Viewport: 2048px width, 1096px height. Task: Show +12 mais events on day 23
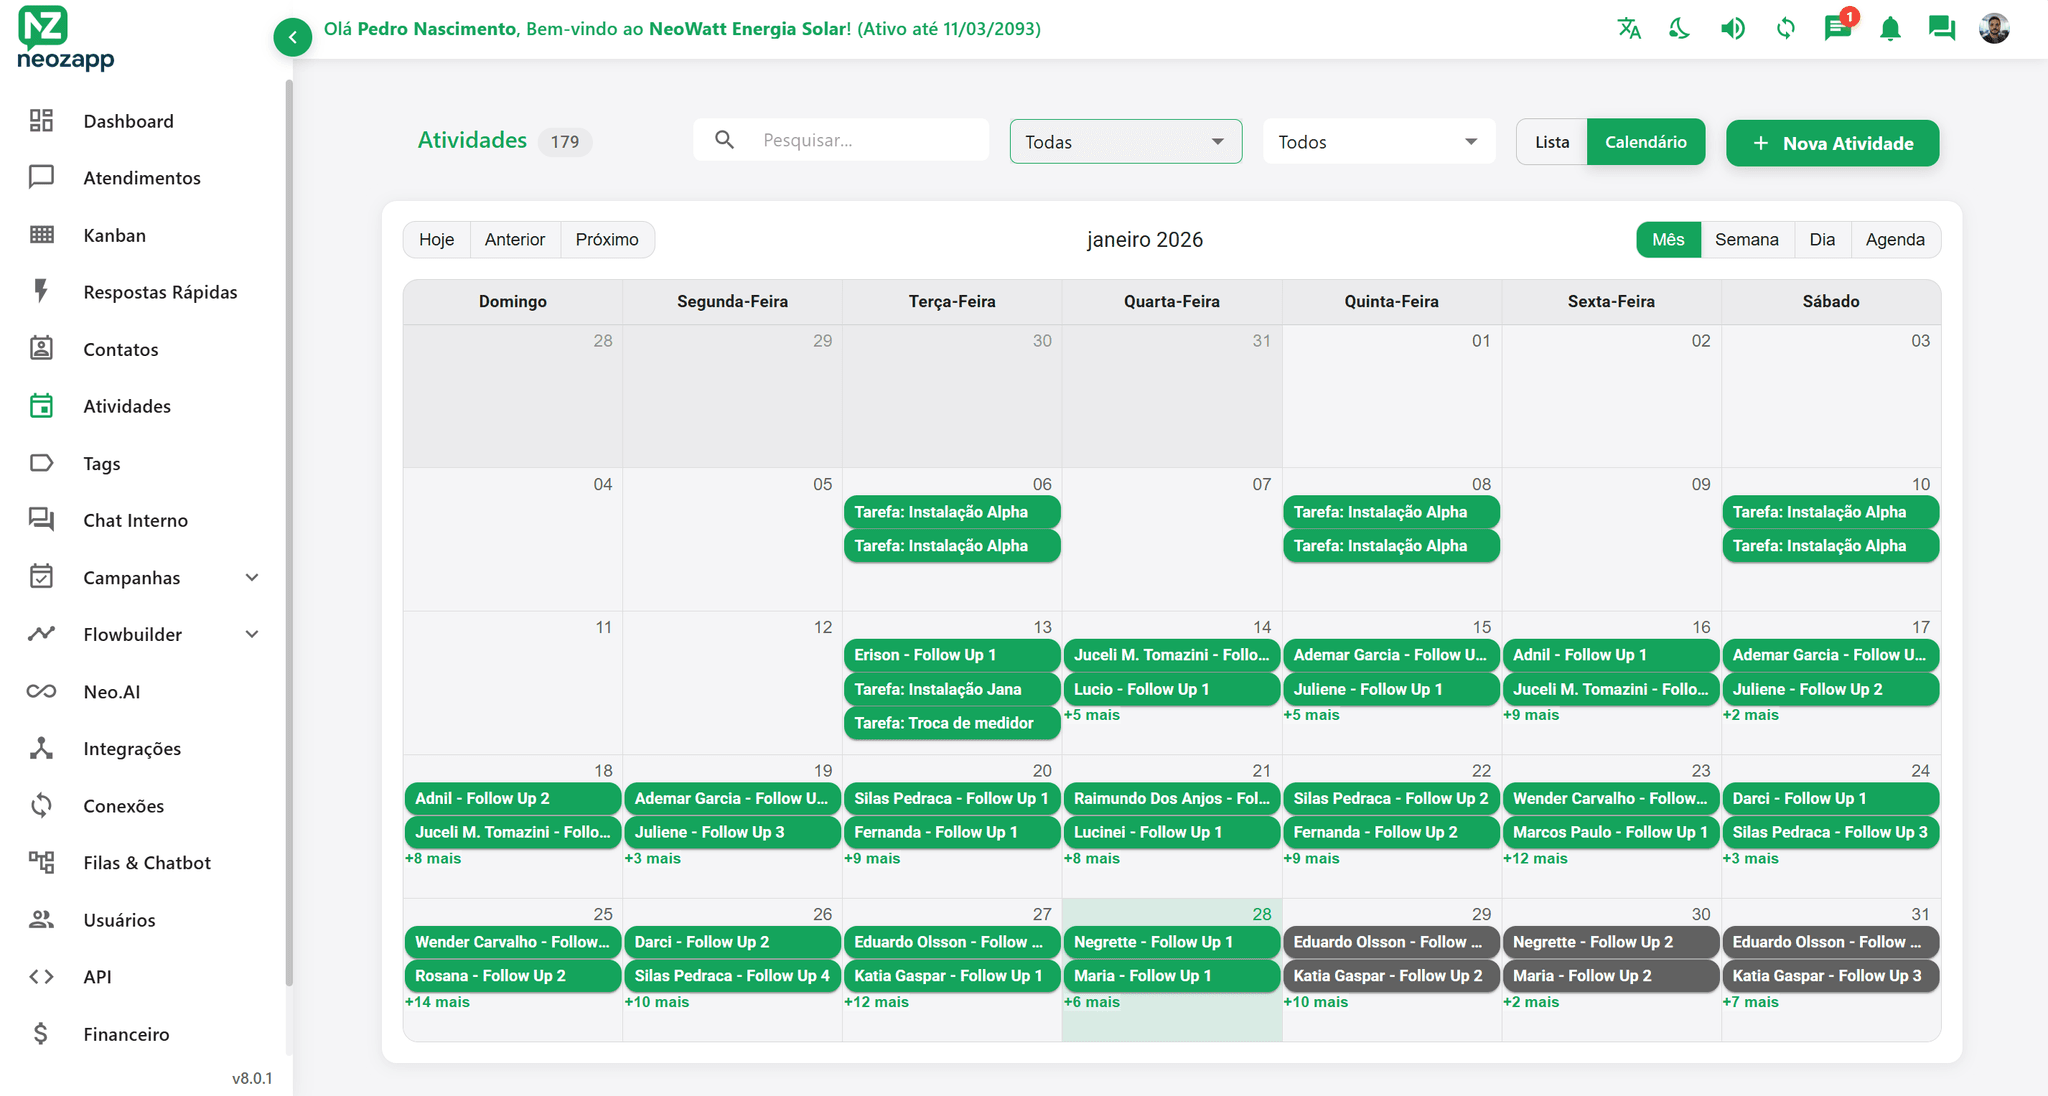tap(1535, 859)
